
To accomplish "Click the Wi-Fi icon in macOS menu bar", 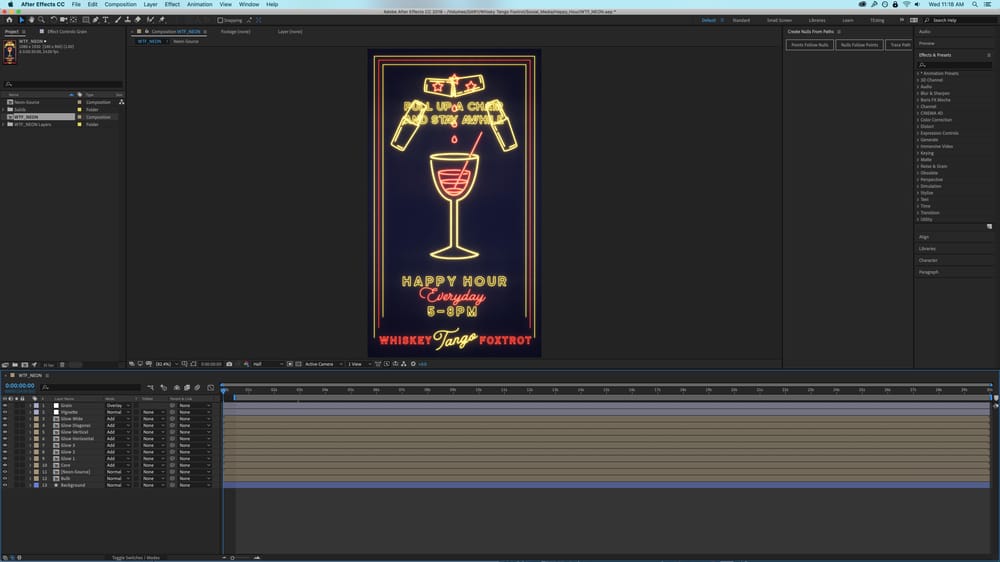I will click(906, 4).
